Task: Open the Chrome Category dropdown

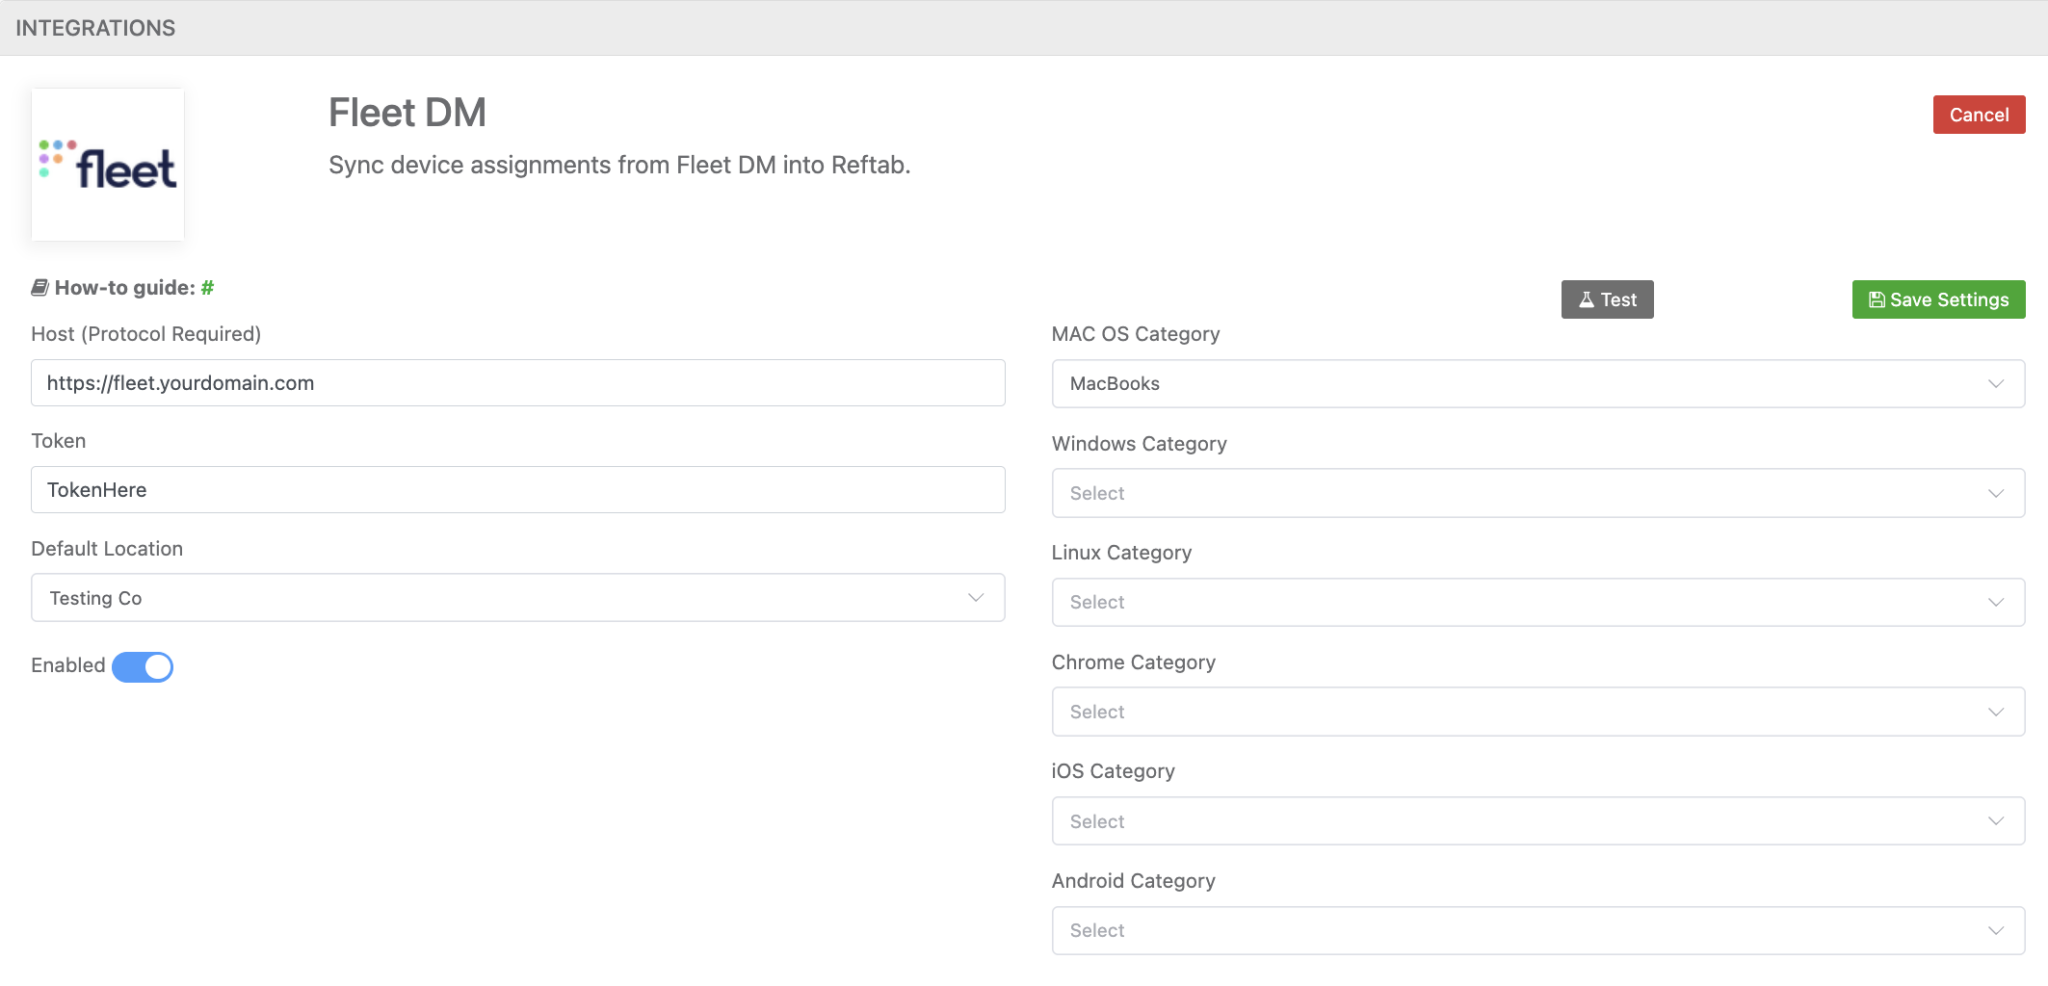Action: pos(1537,711)
